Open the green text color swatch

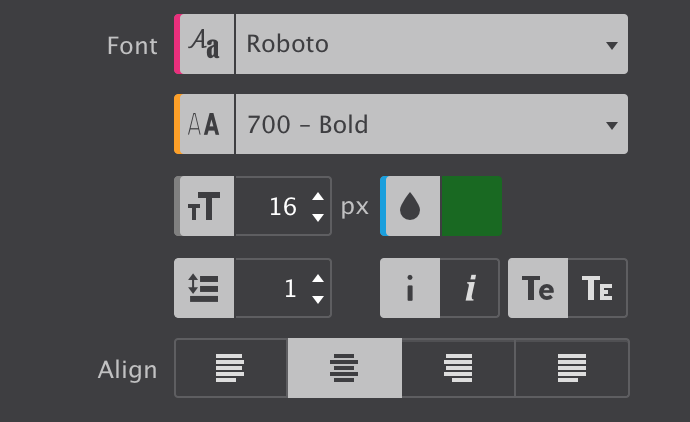pos(471,206)
